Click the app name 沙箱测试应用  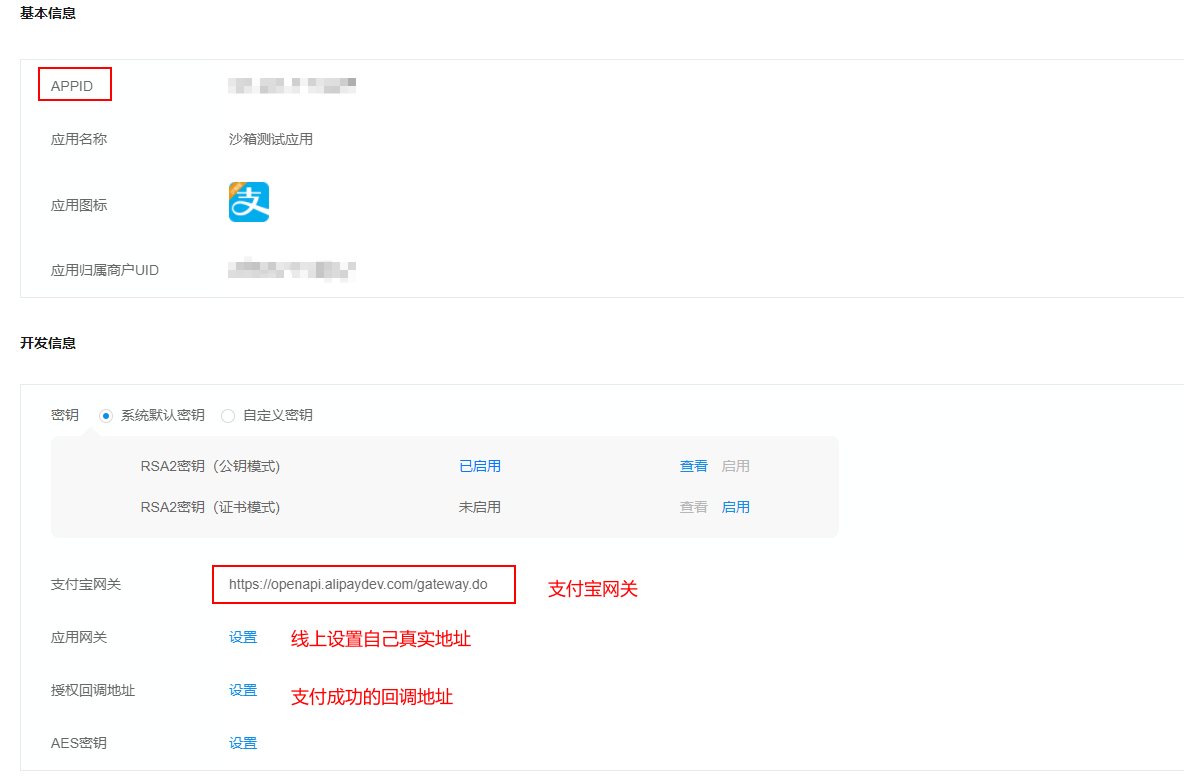tap(270, 139)
